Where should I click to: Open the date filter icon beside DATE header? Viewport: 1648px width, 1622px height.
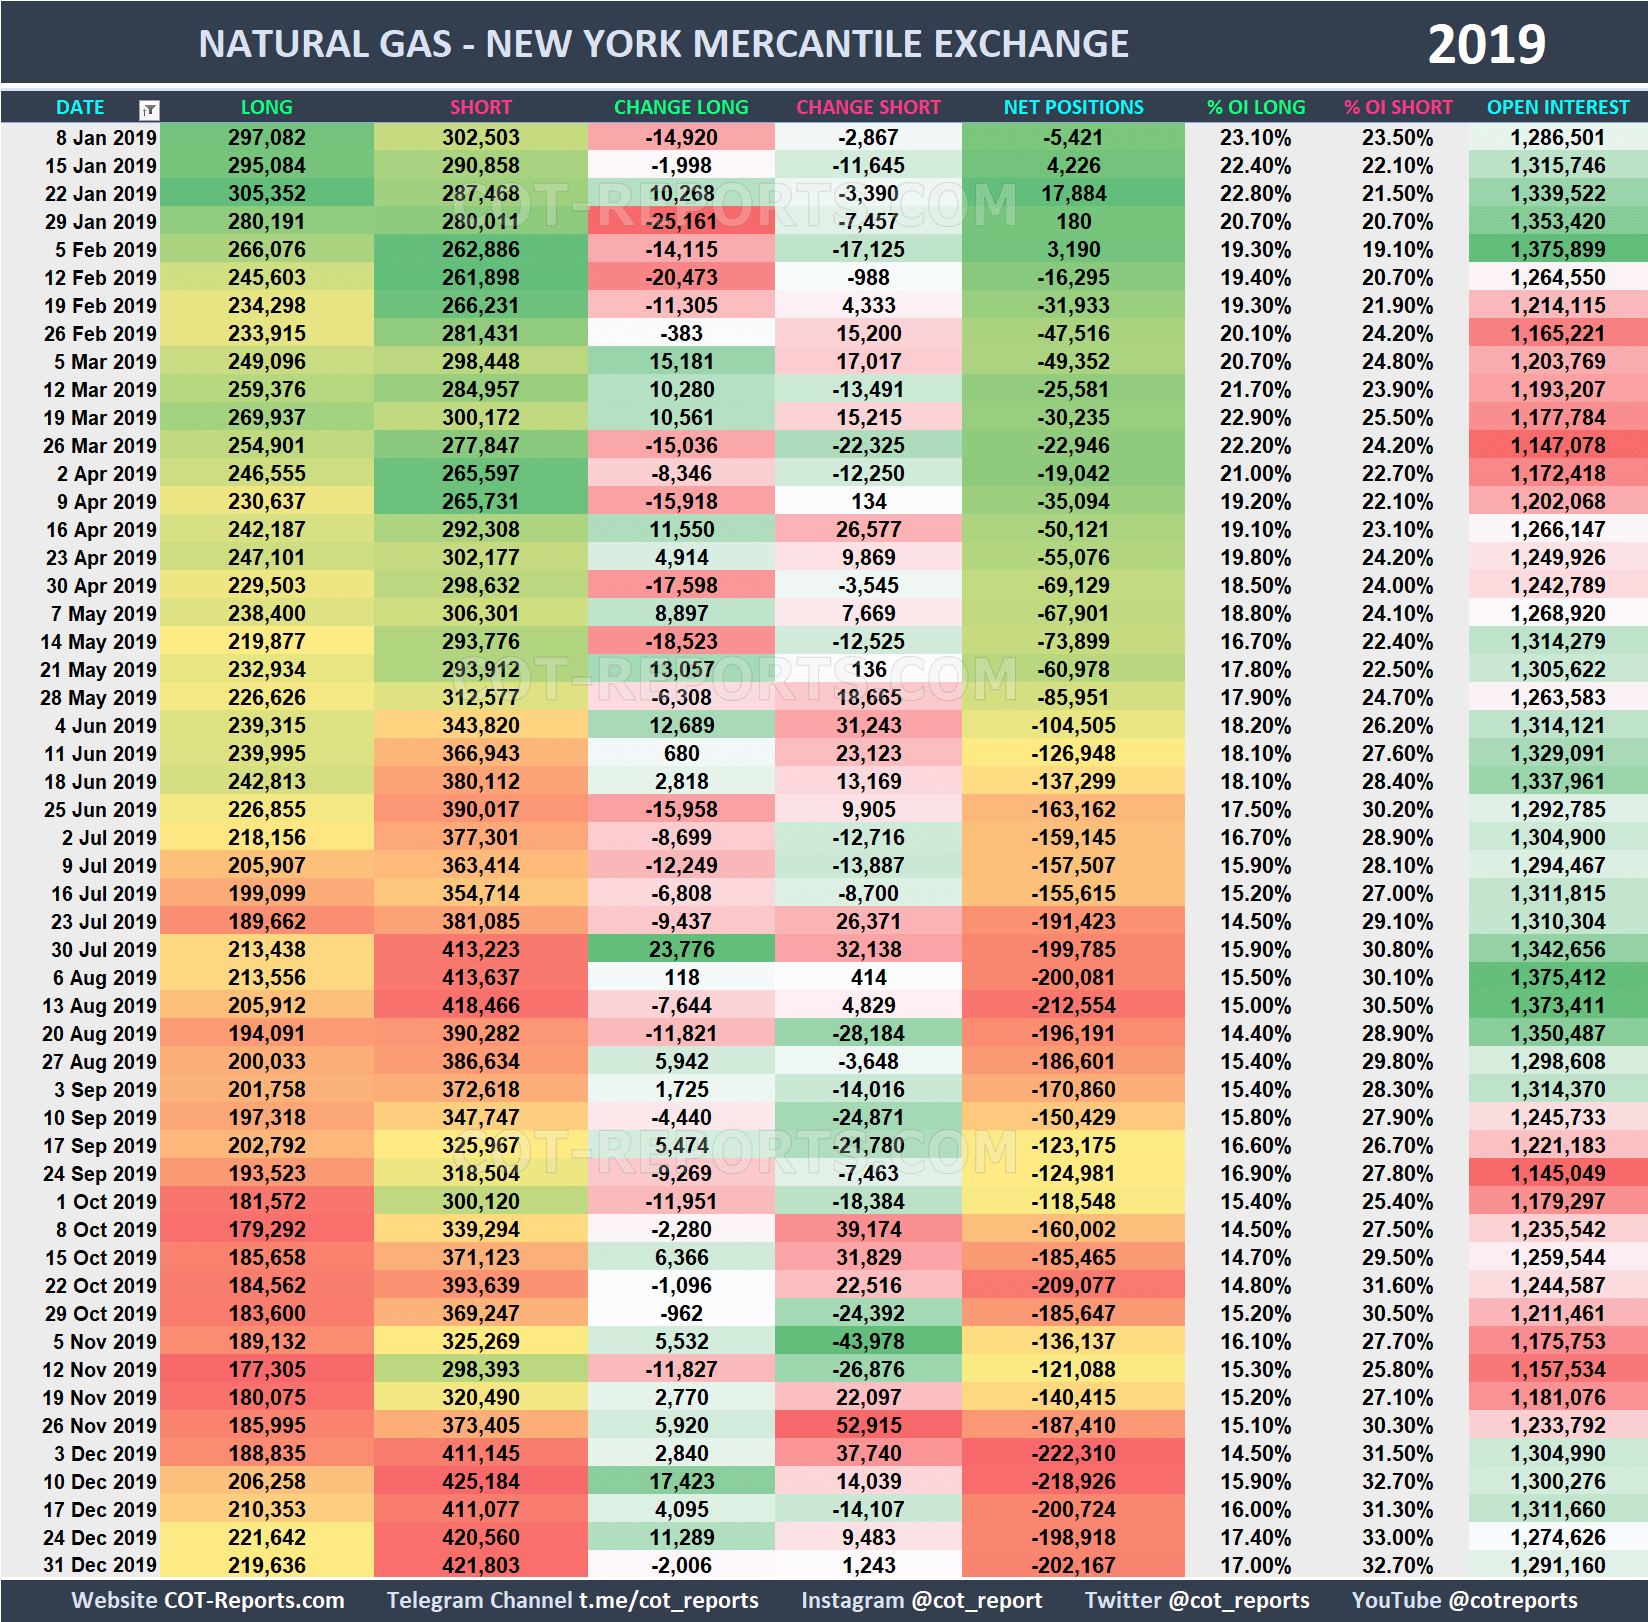pyautogui.click(x=148, y=107)
